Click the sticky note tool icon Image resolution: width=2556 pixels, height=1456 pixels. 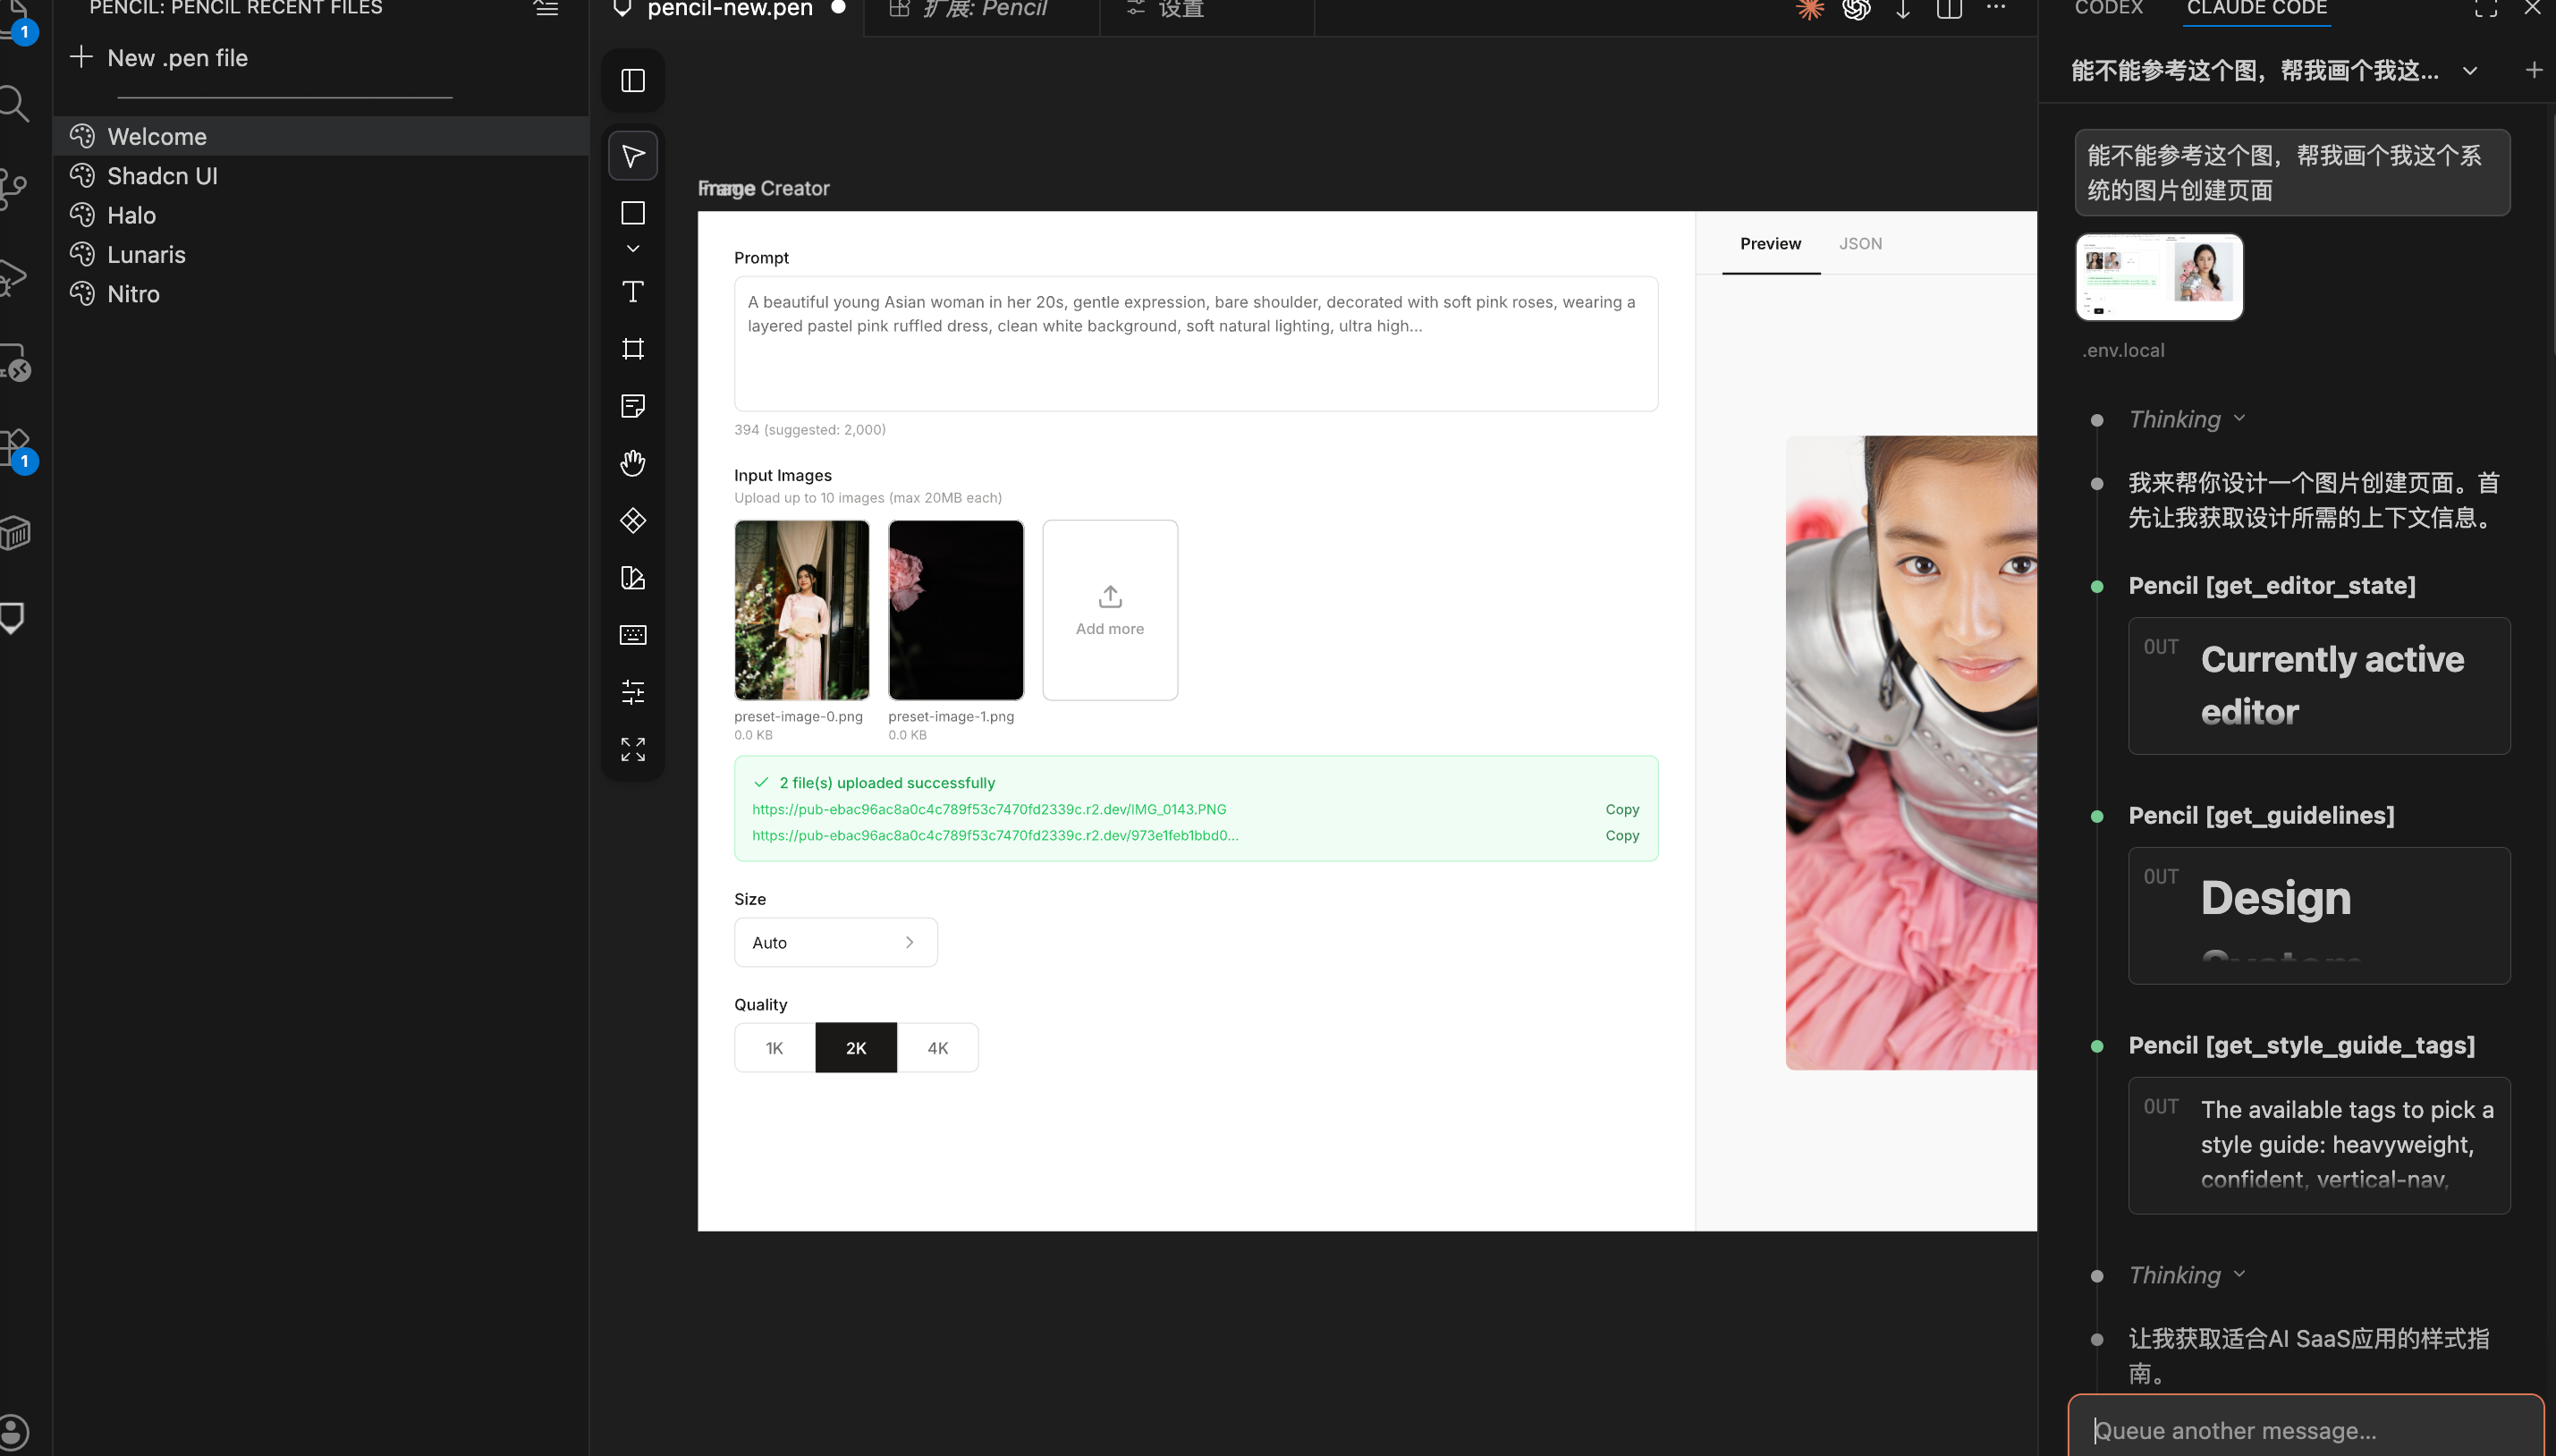point(632,406)
